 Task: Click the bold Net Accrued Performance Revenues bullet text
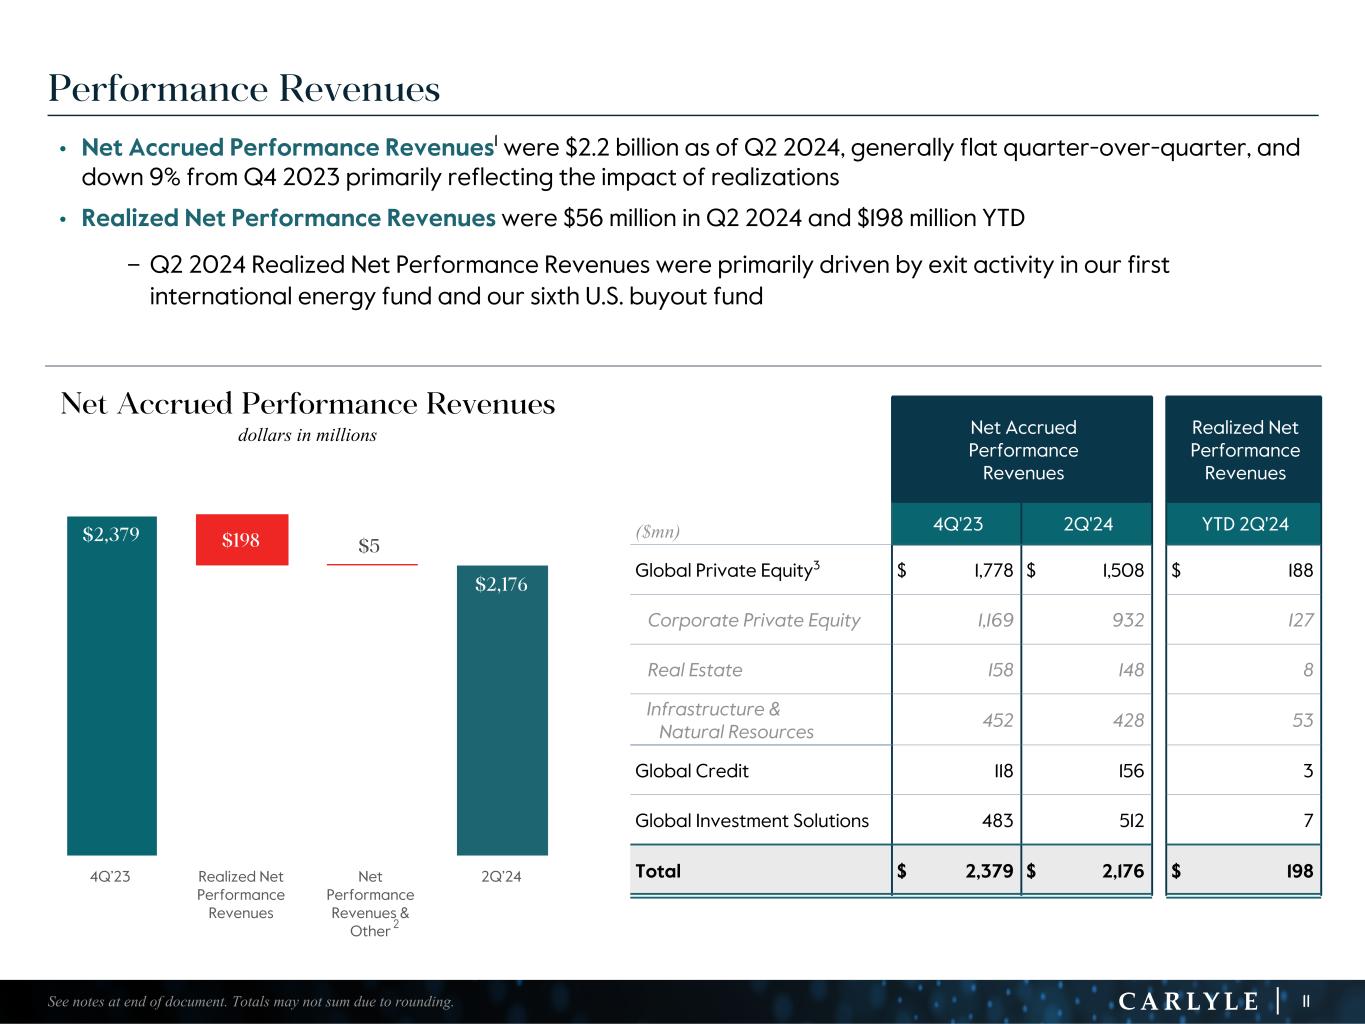[287, 148]
